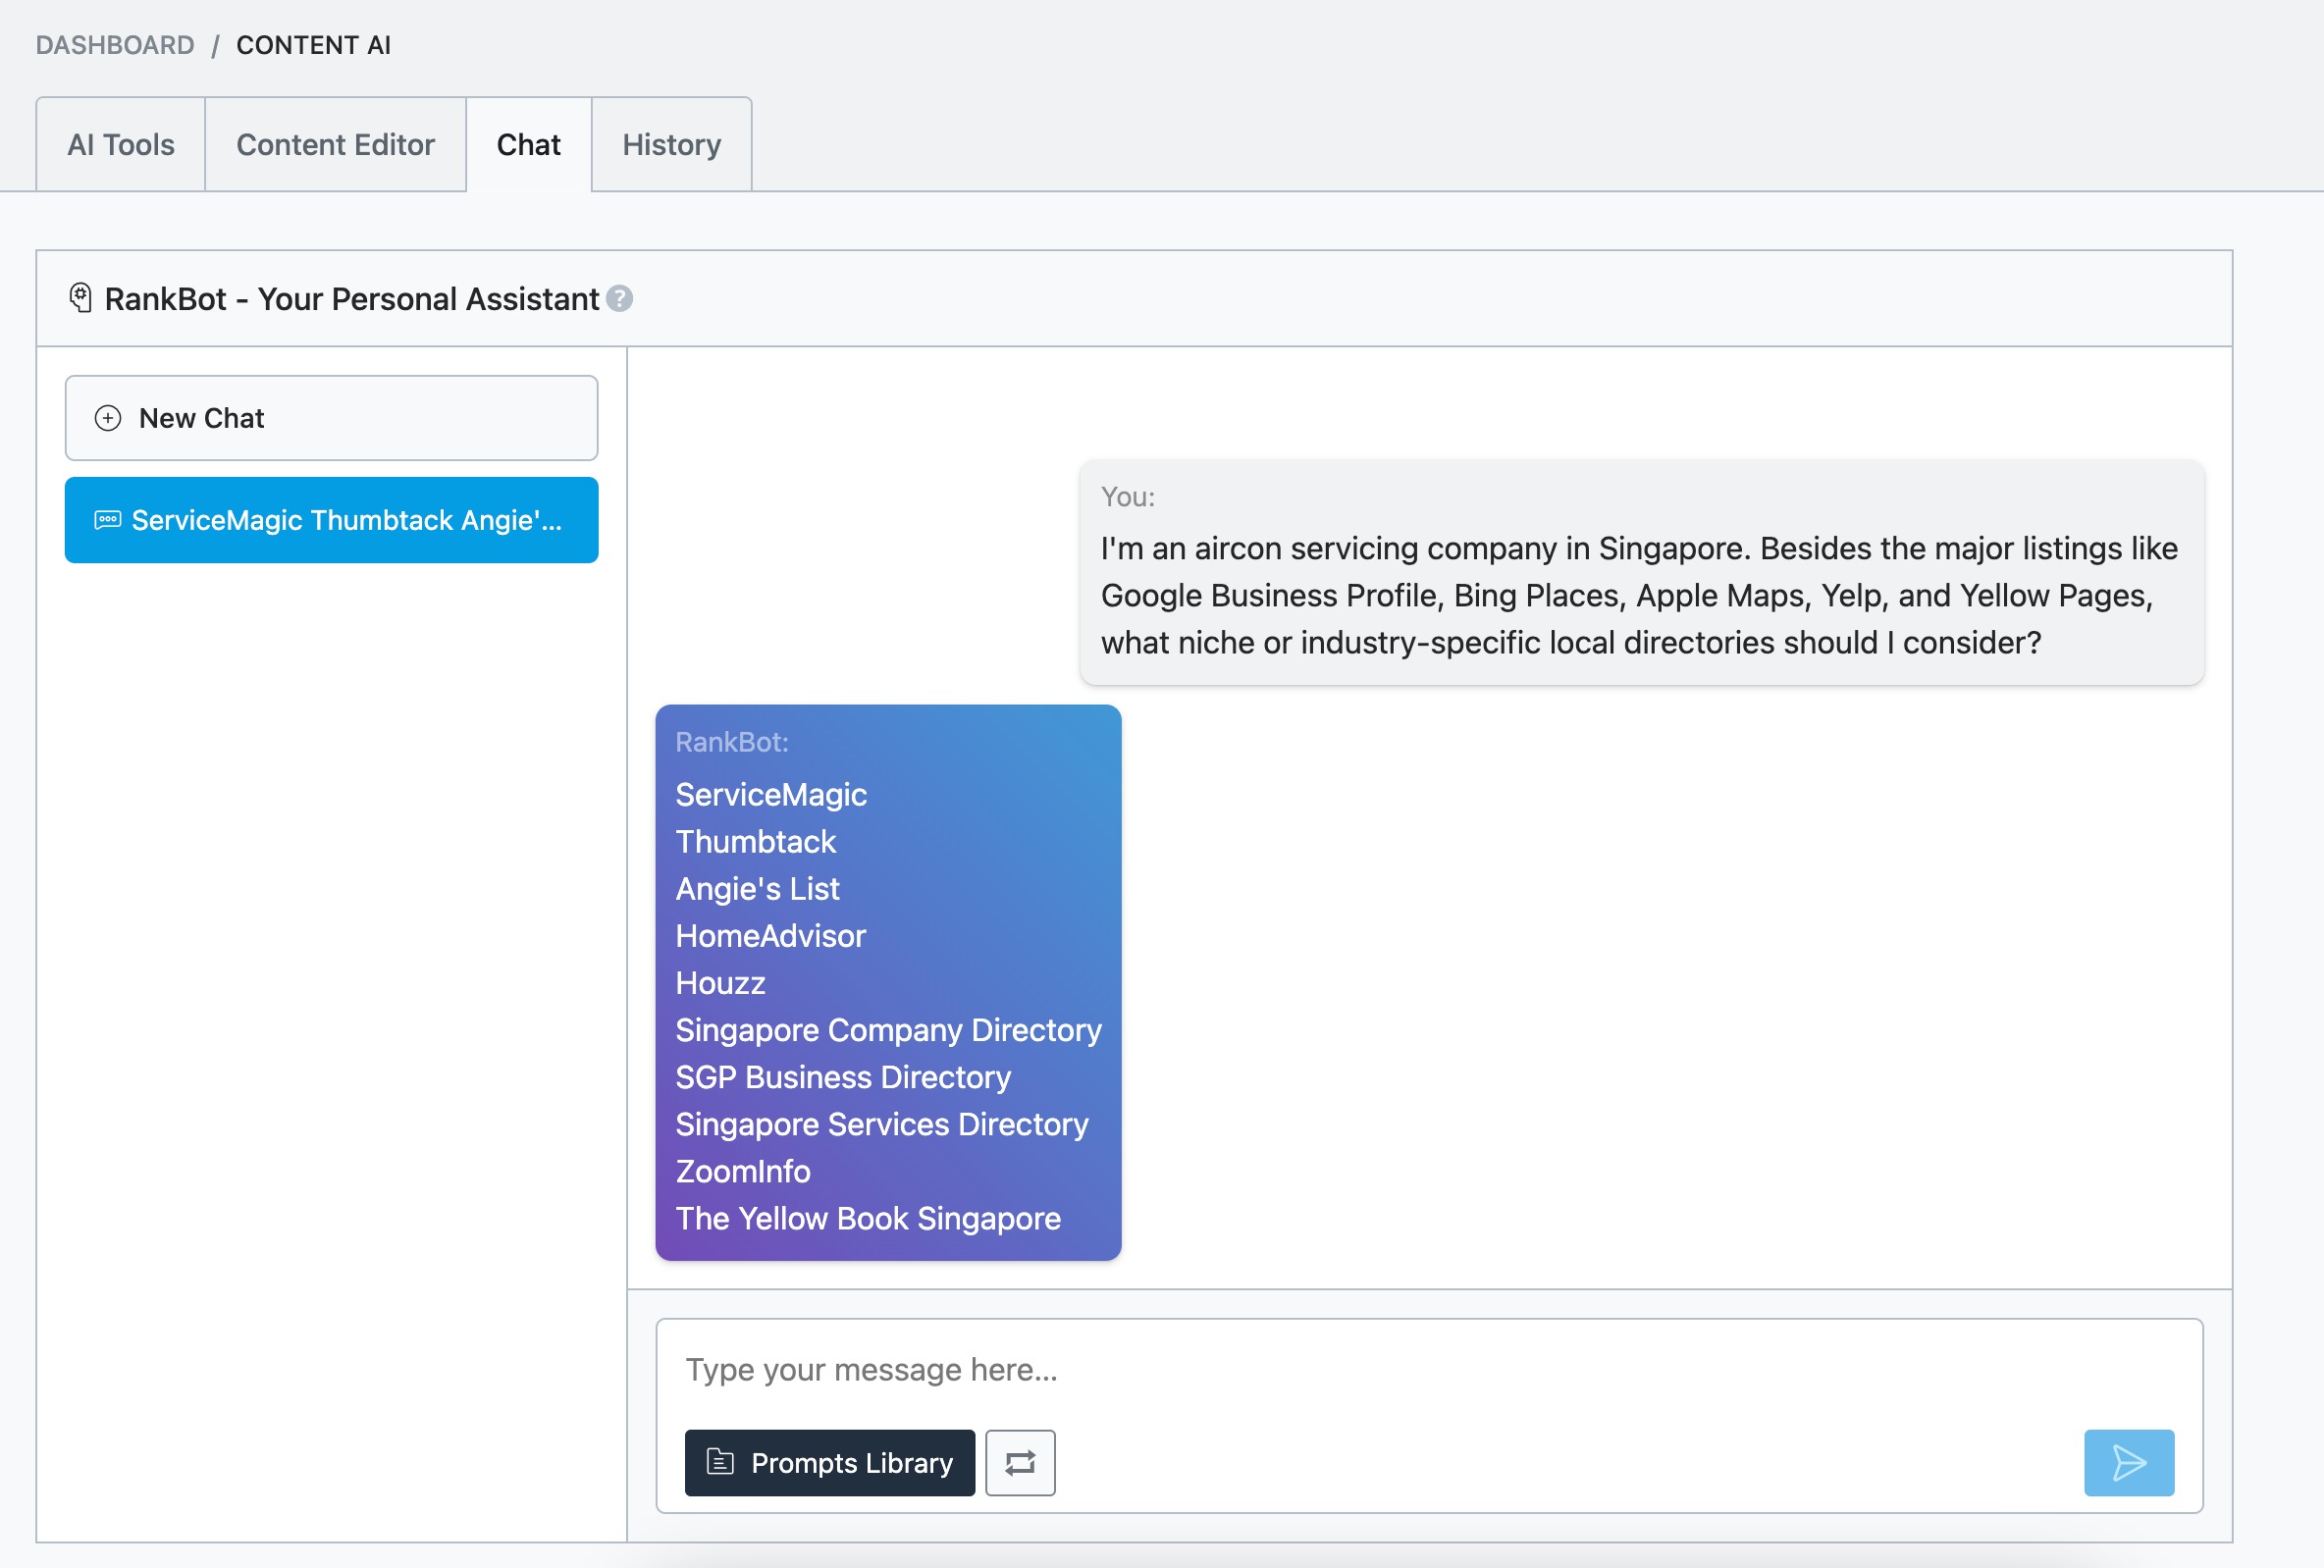Click the RankBot - Your Personal Assistant title
The image size is (2324, 1568).
tap(351, 299)
